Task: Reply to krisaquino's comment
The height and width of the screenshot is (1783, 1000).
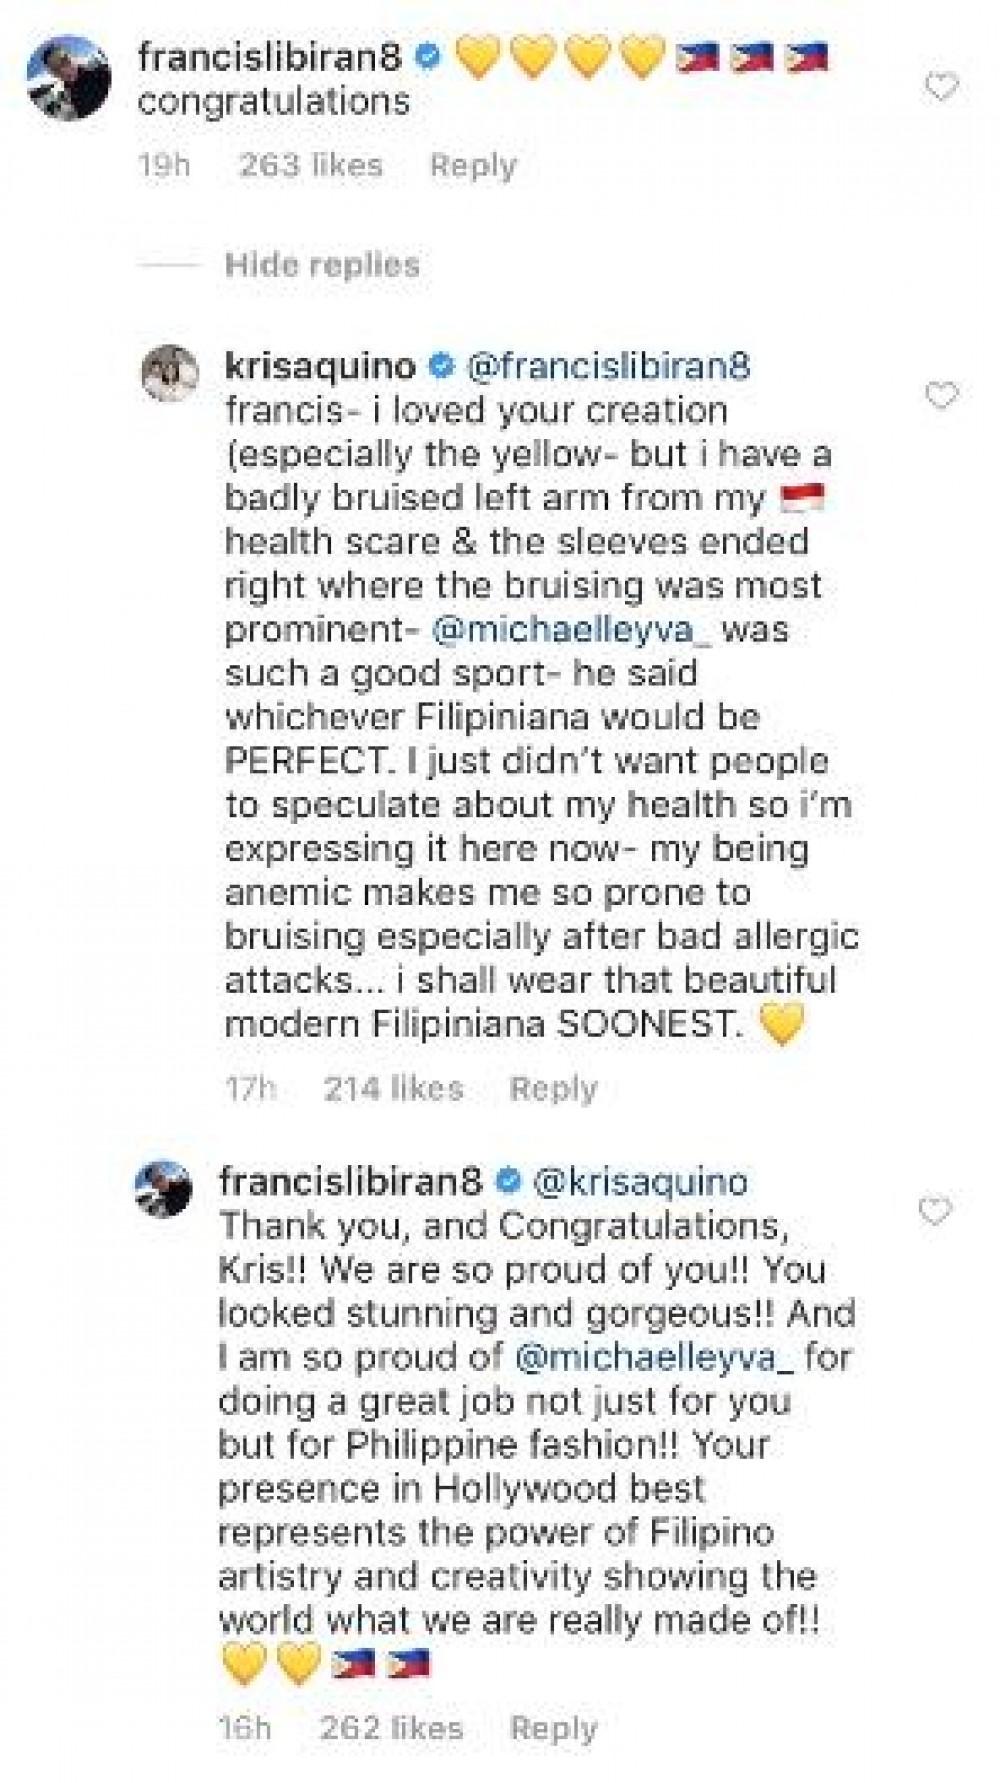Action: coord(553,1088)
